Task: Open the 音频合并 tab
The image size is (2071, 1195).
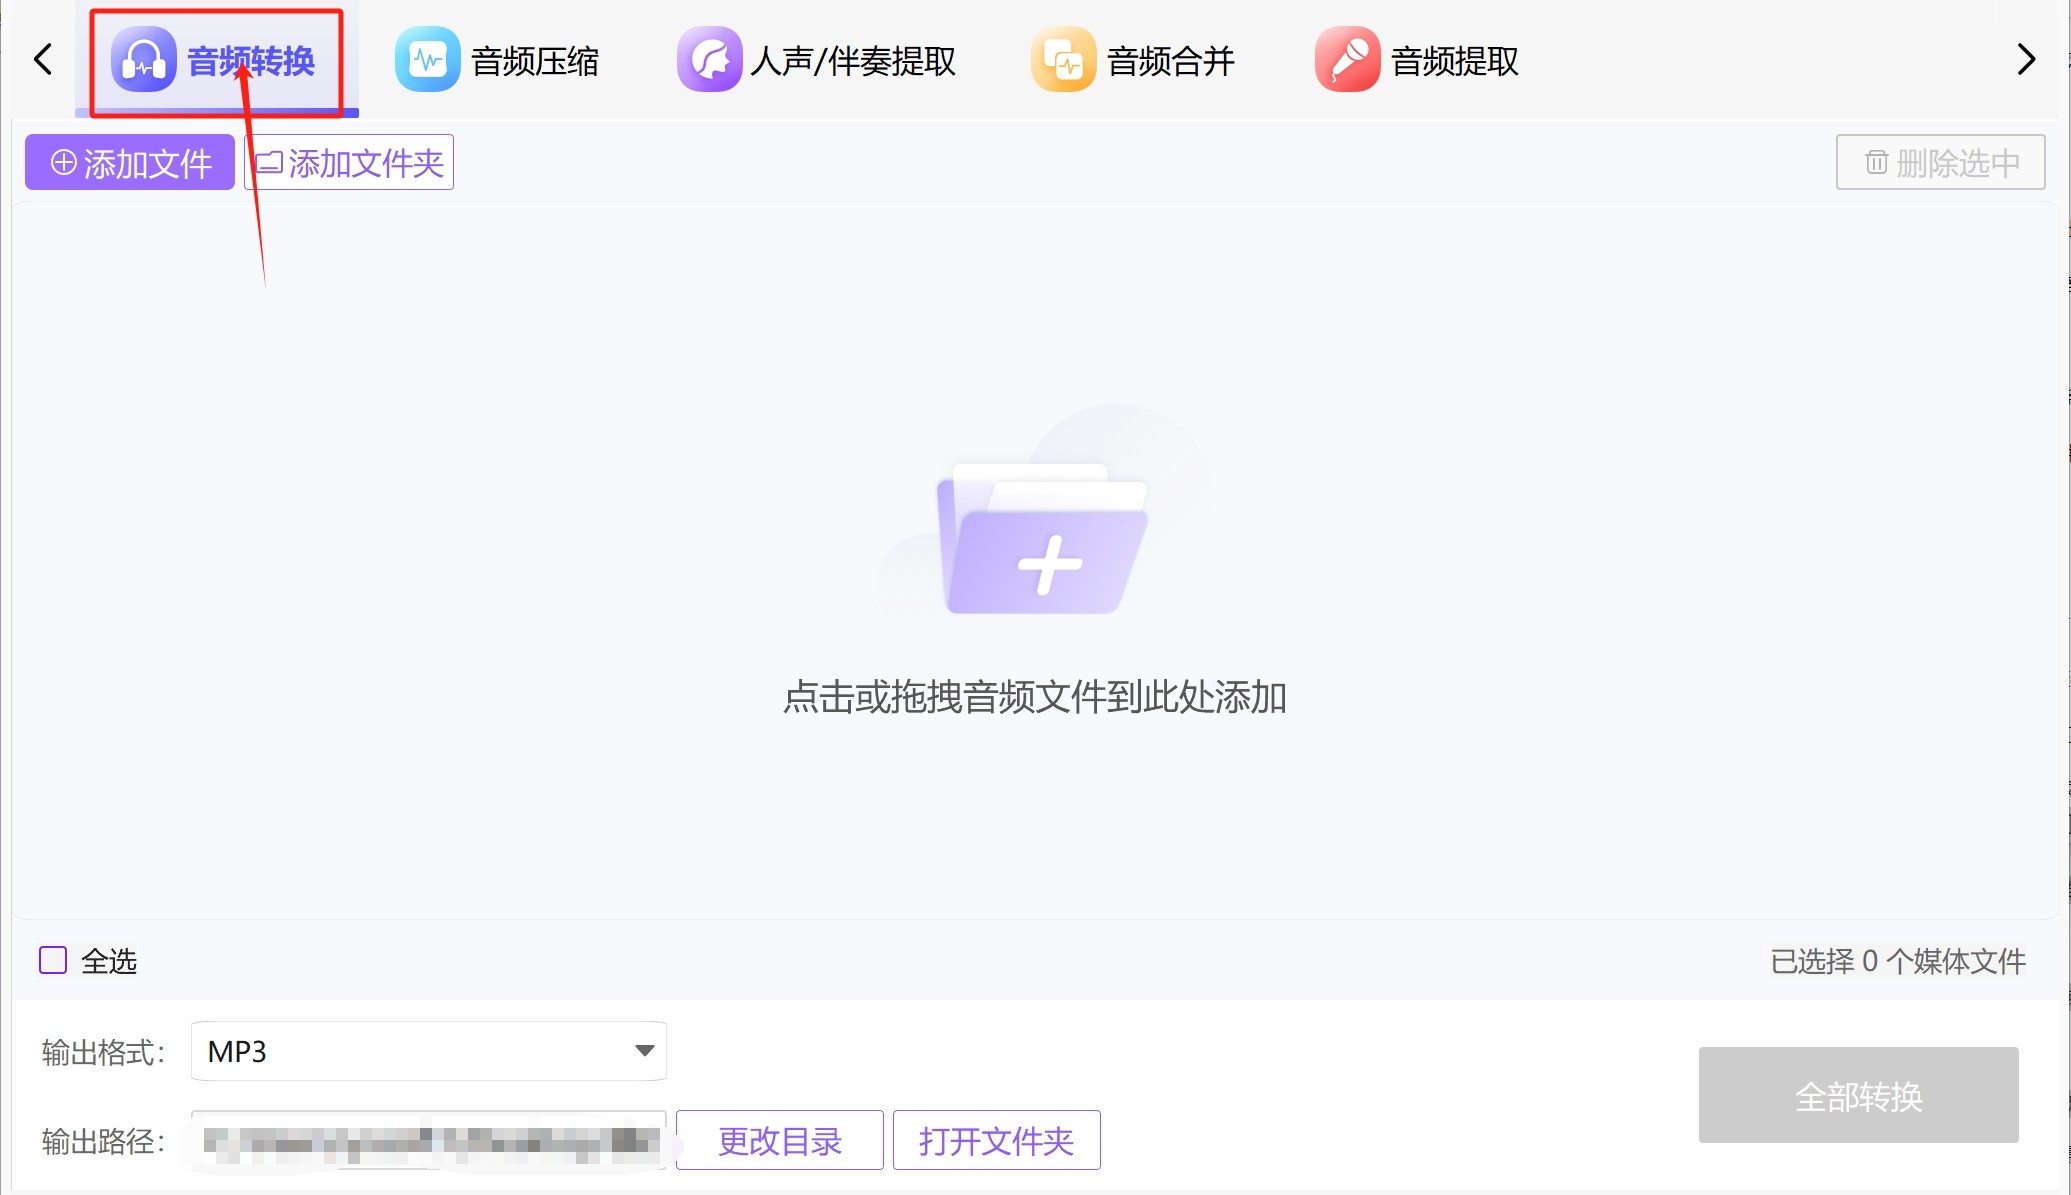Action: (x=1170, y=61)
